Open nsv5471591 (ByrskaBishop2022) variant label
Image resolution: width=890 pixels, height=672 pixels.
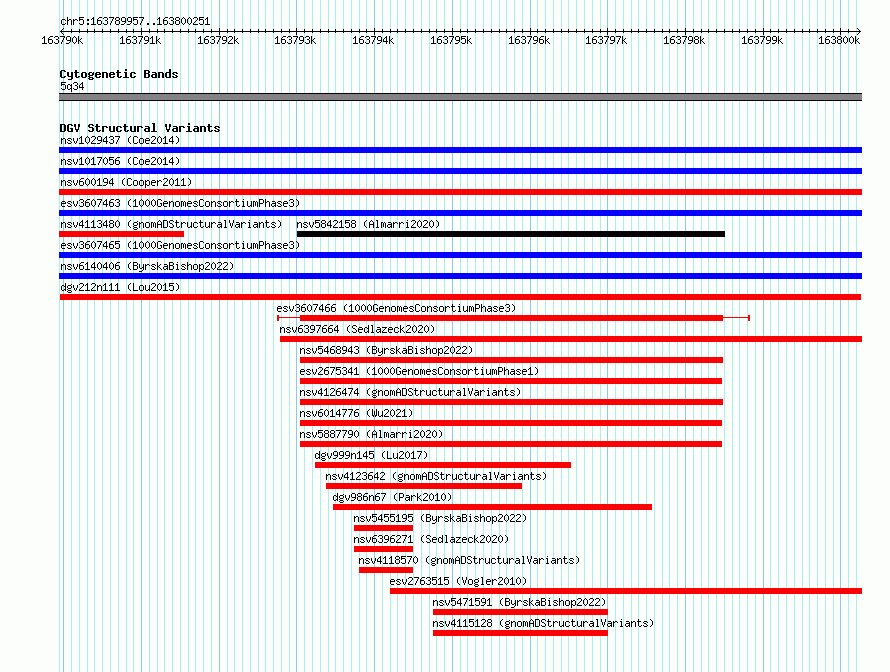pyautogui.click(x=519, y=602)
